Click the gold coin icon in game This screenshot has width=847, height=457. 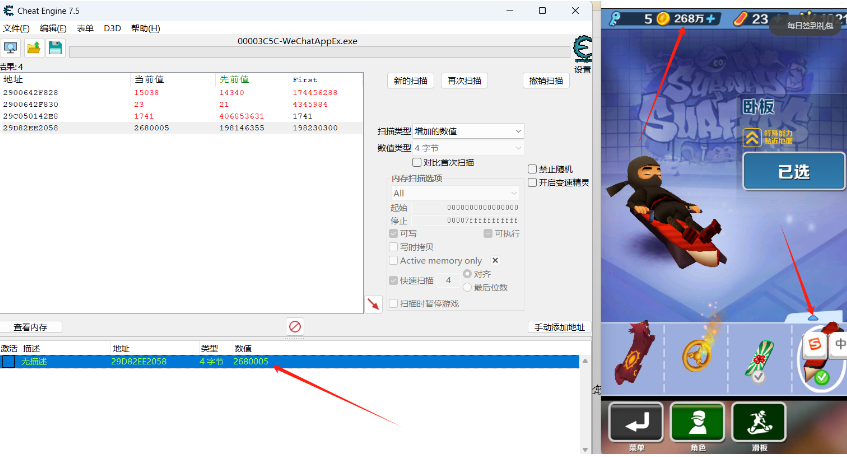point(663,19)
